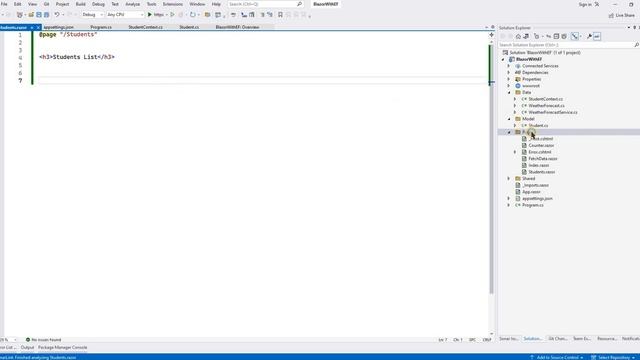Click the pending changes filter icon in Solution Explorer

click(537, 36)
